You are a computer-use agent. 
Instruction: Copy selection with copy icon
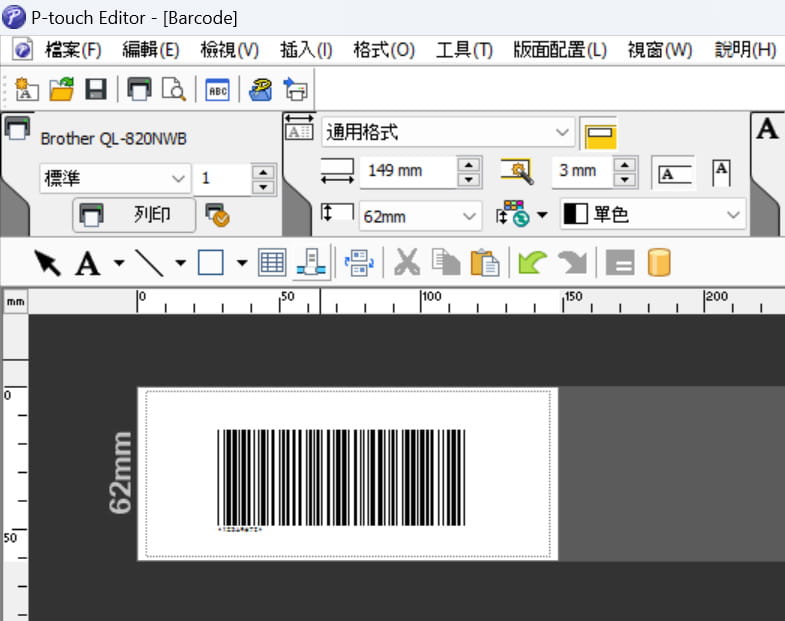point(446,262)
